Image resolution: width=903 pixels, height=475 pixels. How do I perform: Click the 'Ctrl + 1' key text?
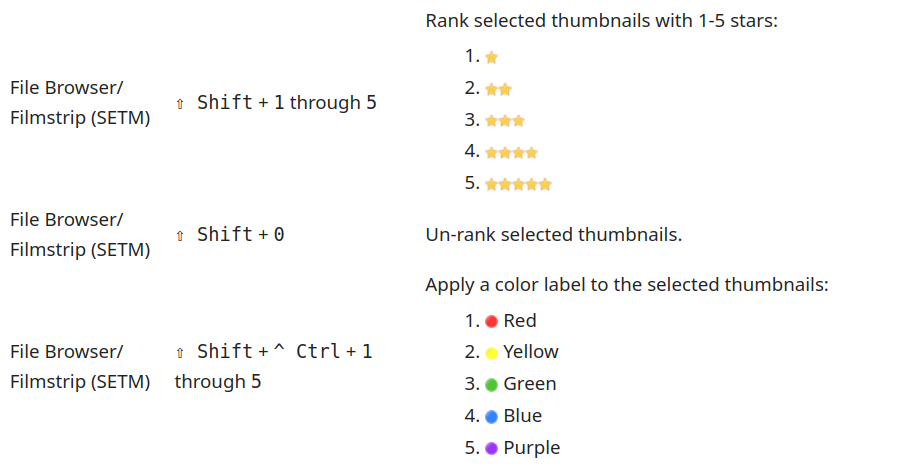tap(334, 352)
